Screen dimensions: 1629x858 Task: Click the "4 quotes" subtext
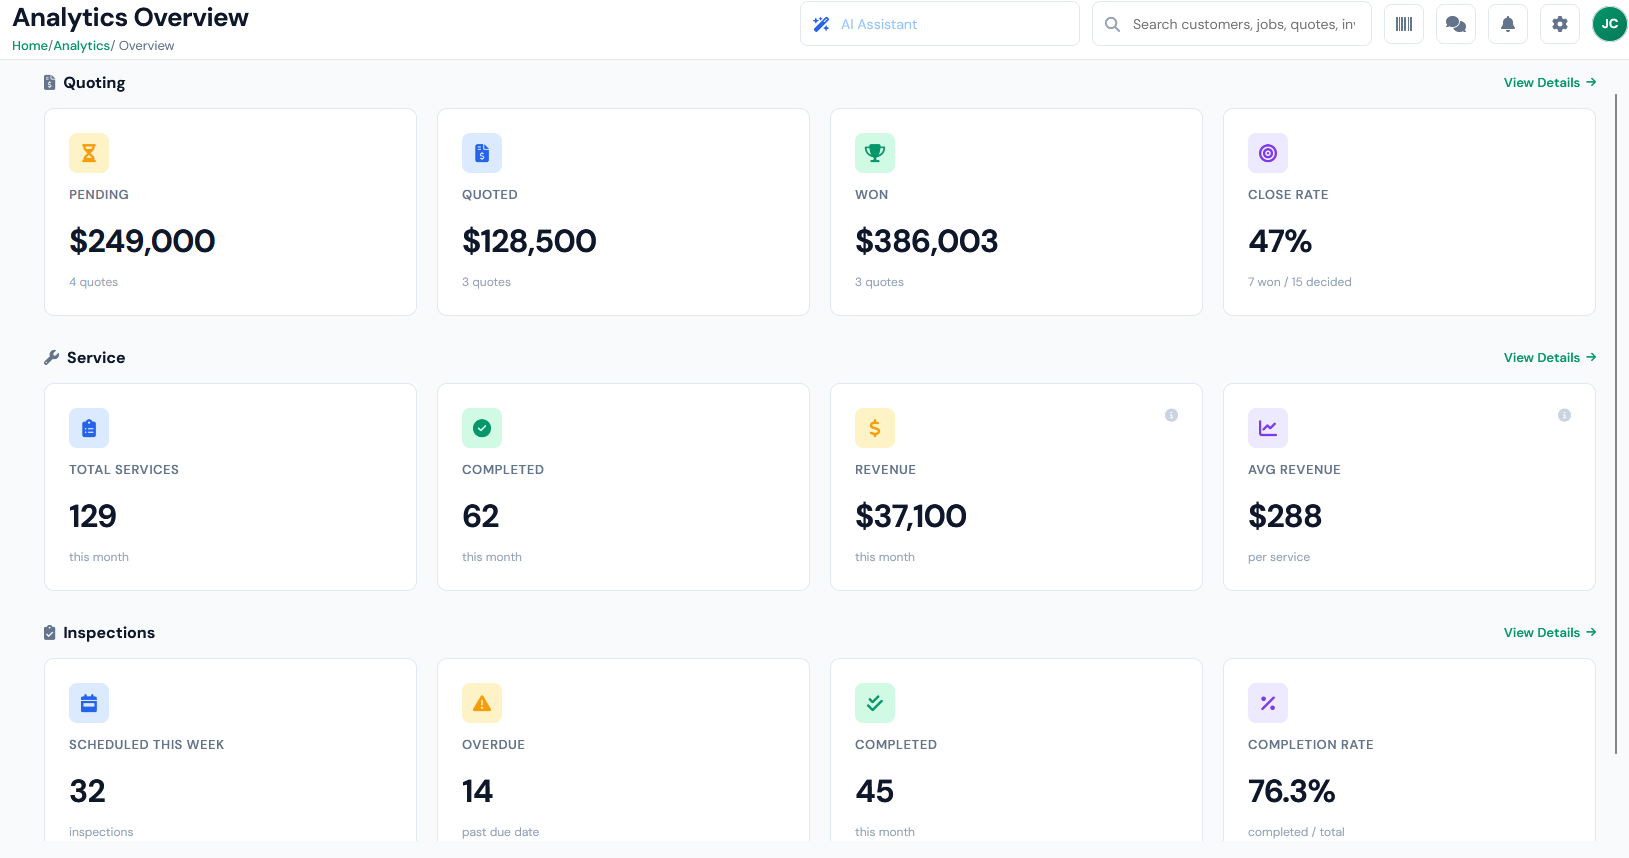click(94, 282)
